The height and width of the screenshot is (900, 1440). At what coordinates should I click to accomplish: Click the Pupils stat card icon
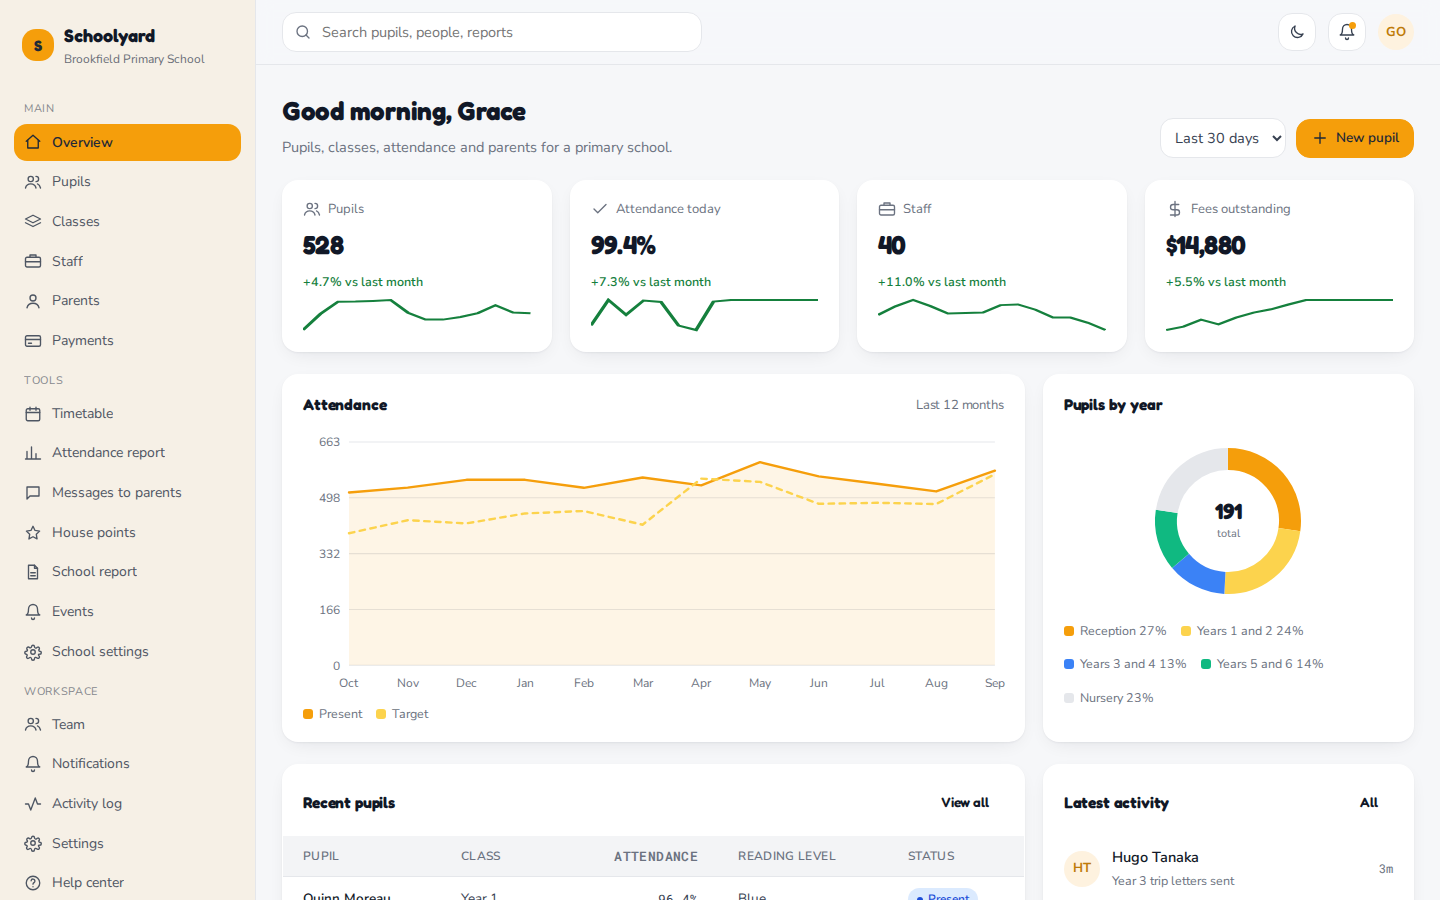point(311,209)
